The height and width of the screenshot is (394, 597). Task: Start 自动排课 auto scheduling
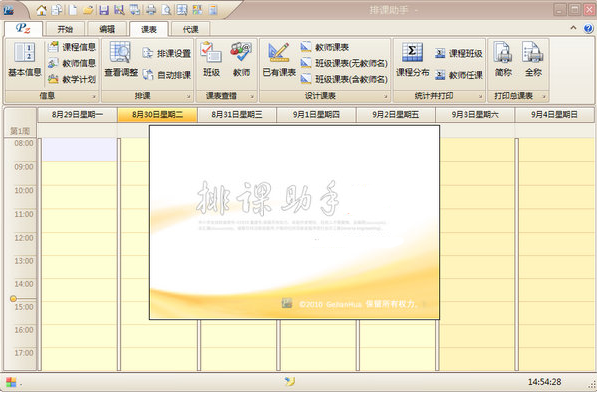166,75
